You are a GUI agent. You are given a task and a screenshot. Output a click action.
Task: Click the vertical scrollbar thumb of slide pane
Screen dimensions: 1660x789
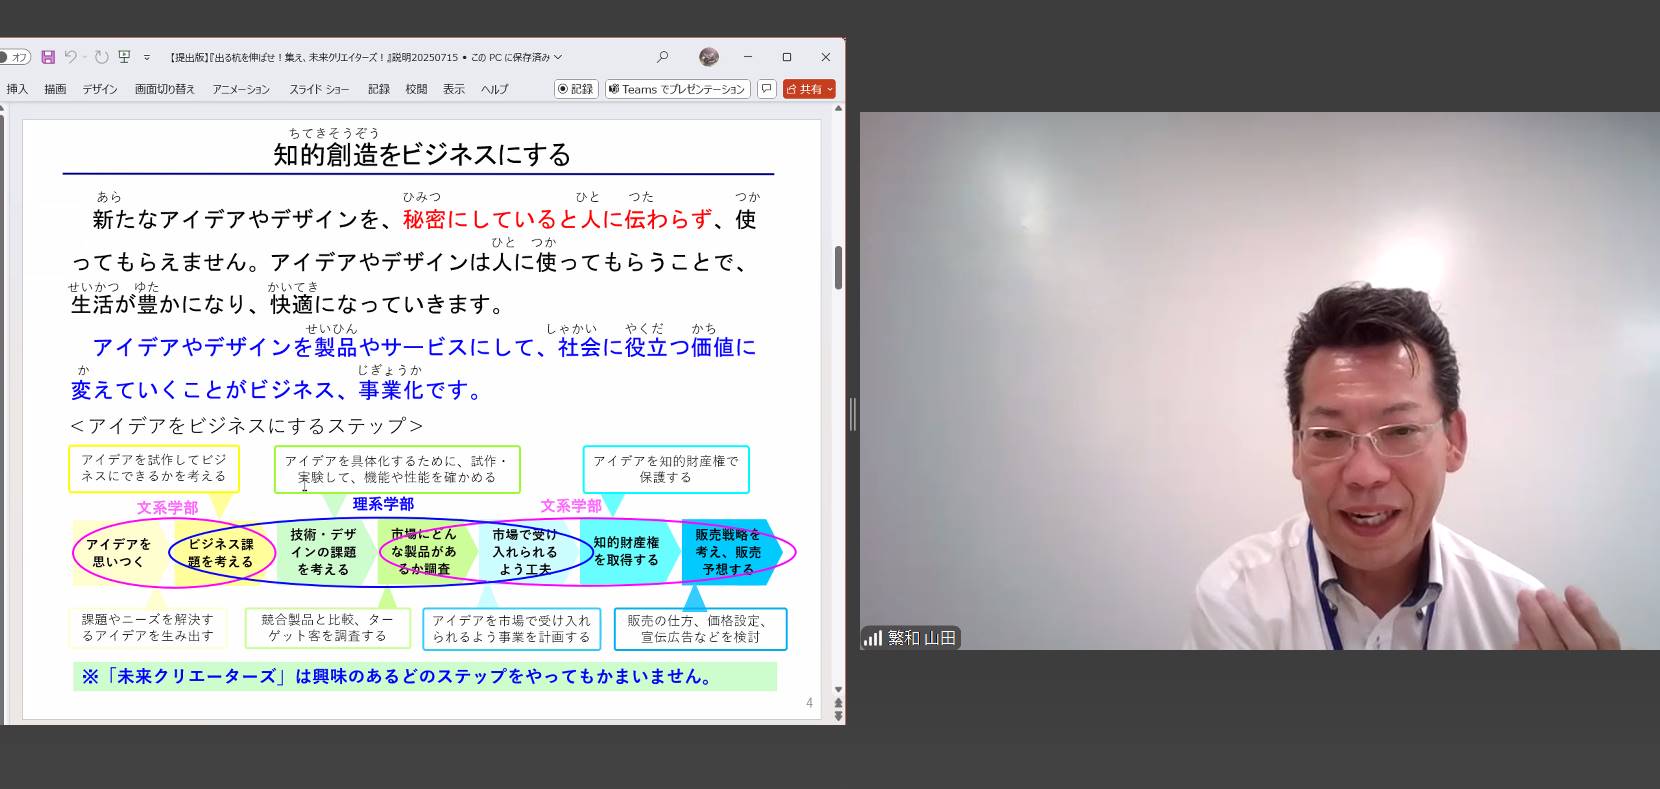838,267
